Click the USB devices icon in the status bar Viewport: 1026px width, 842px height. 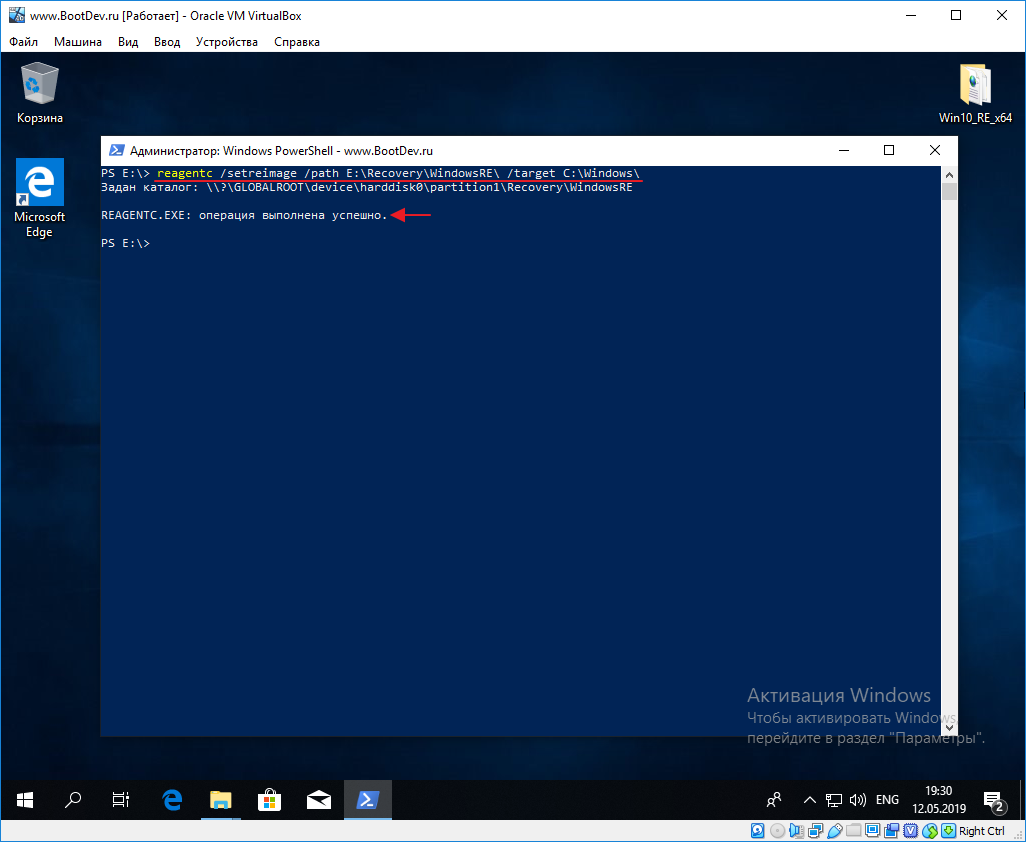[836, 830]
